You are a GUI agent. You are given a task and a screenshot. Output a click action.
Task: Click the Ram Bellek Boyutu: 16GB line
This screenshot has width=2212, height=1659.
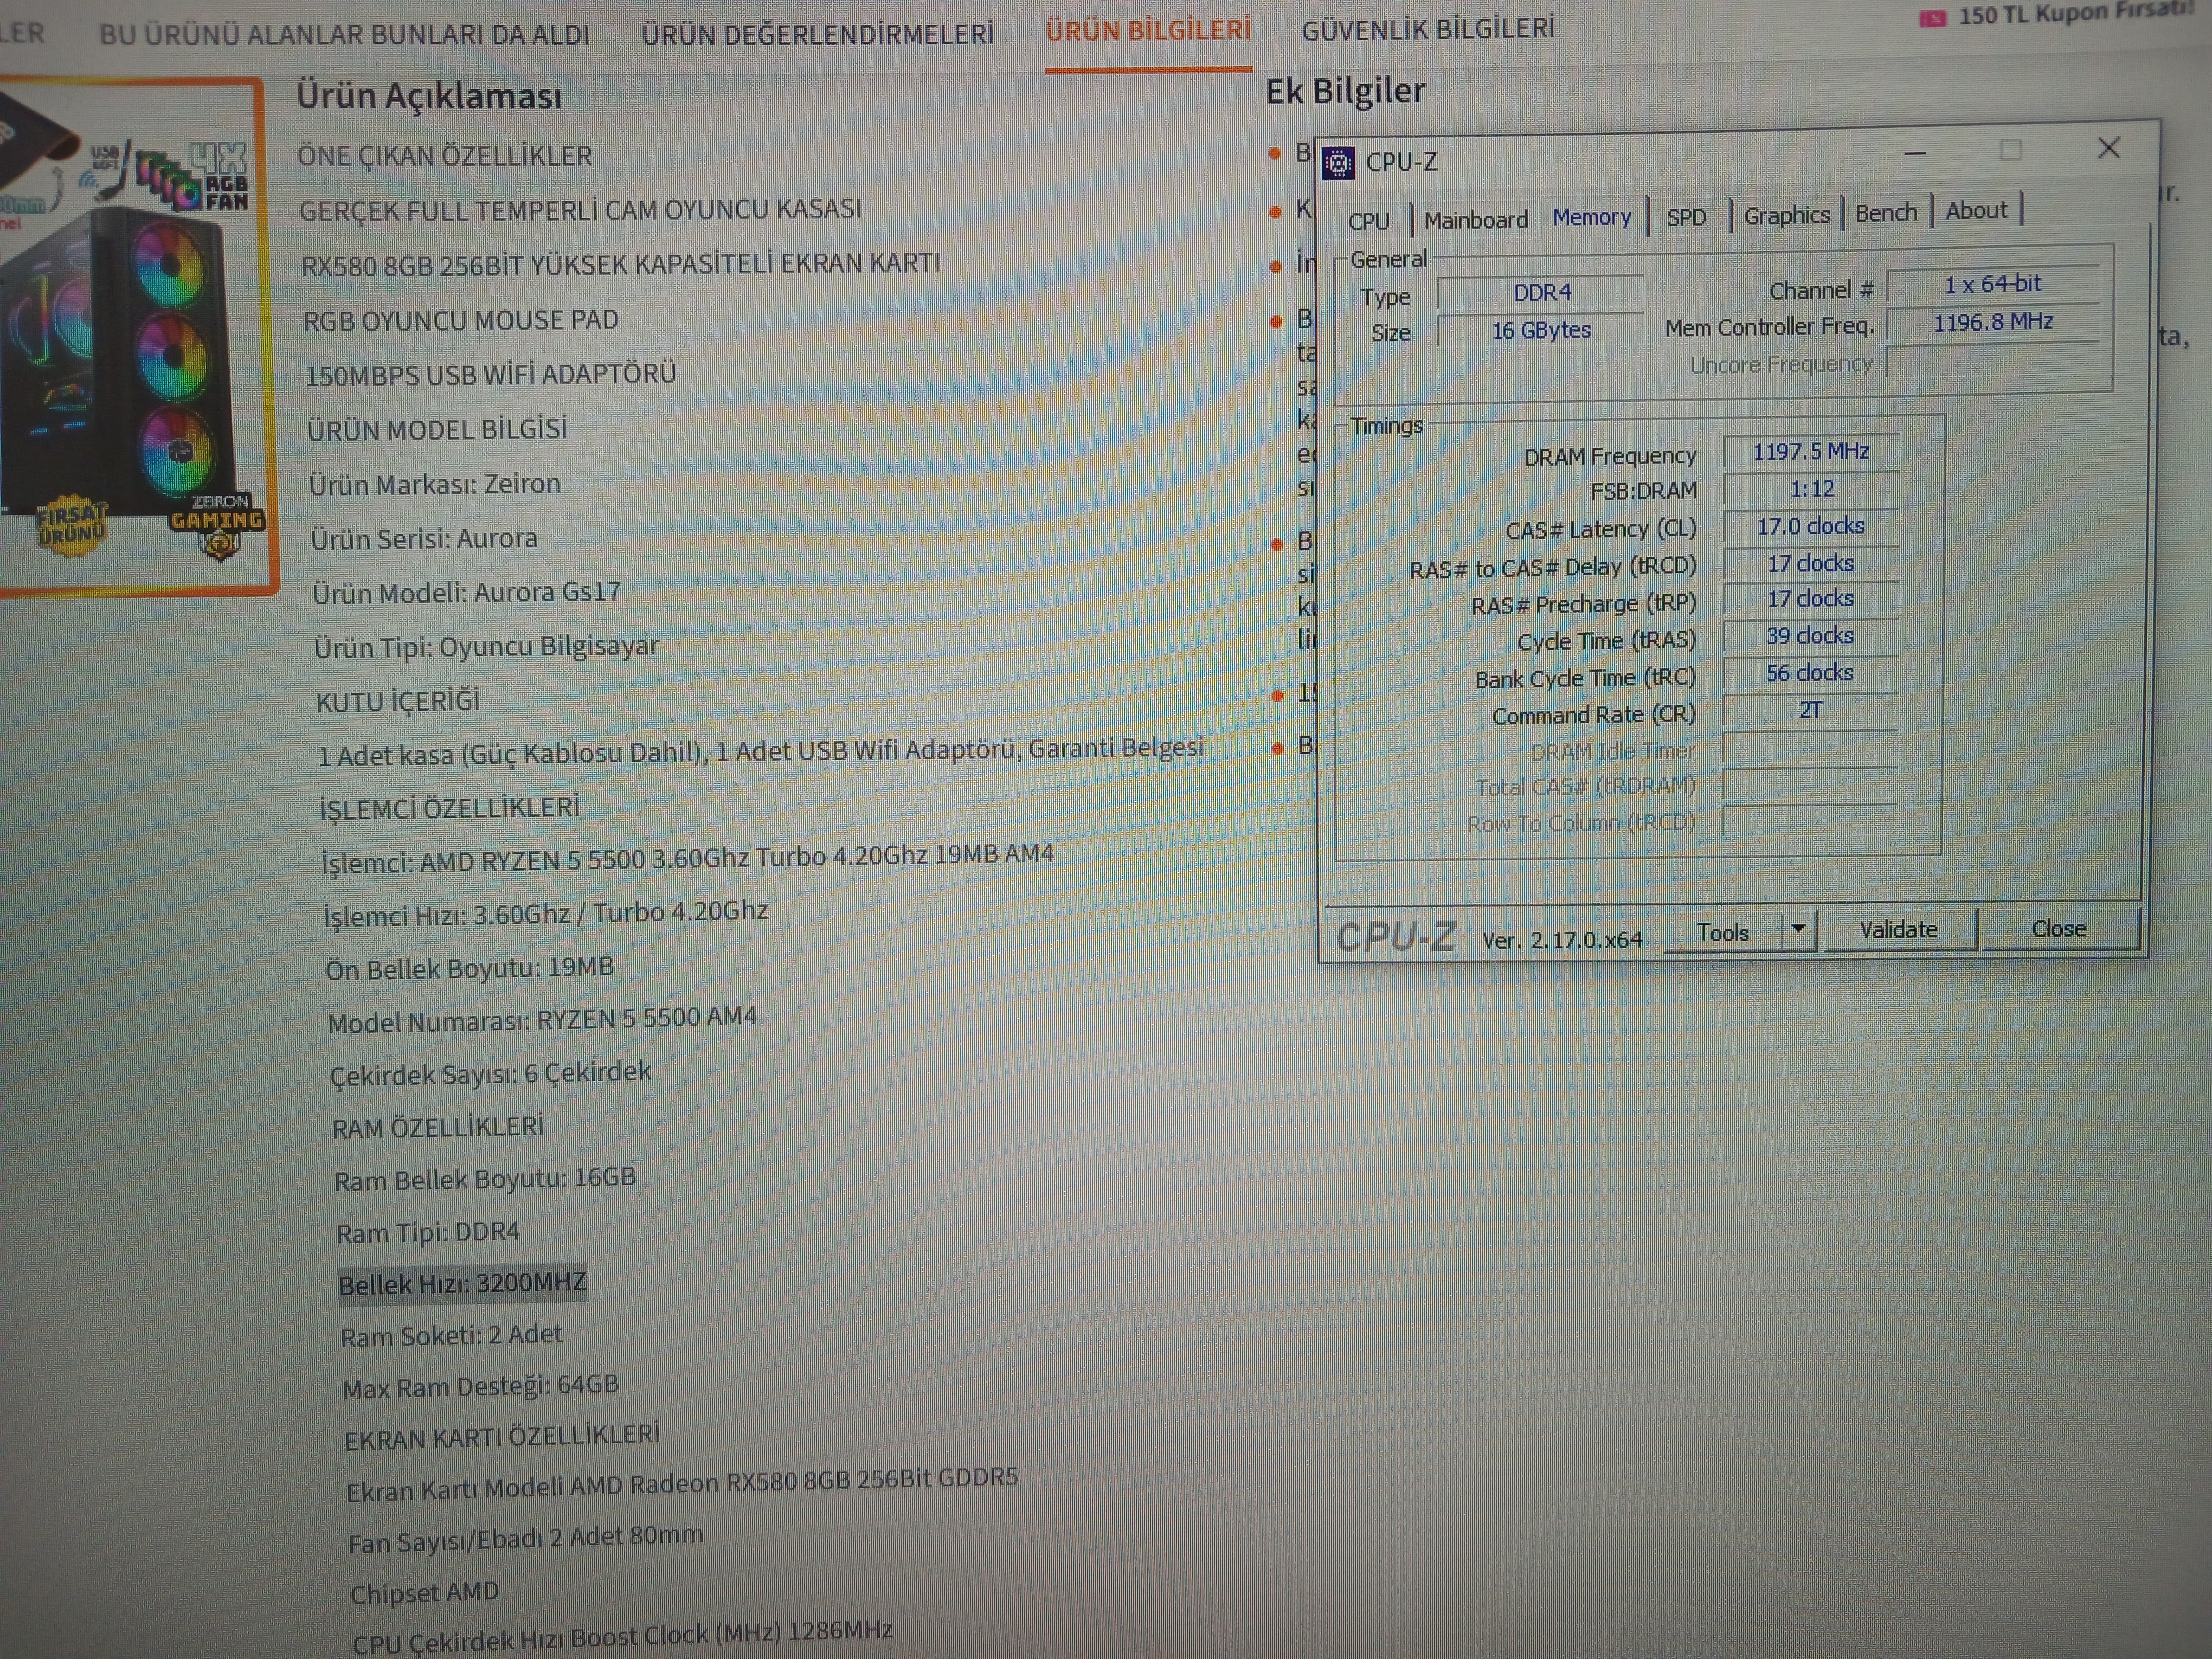485,1179
